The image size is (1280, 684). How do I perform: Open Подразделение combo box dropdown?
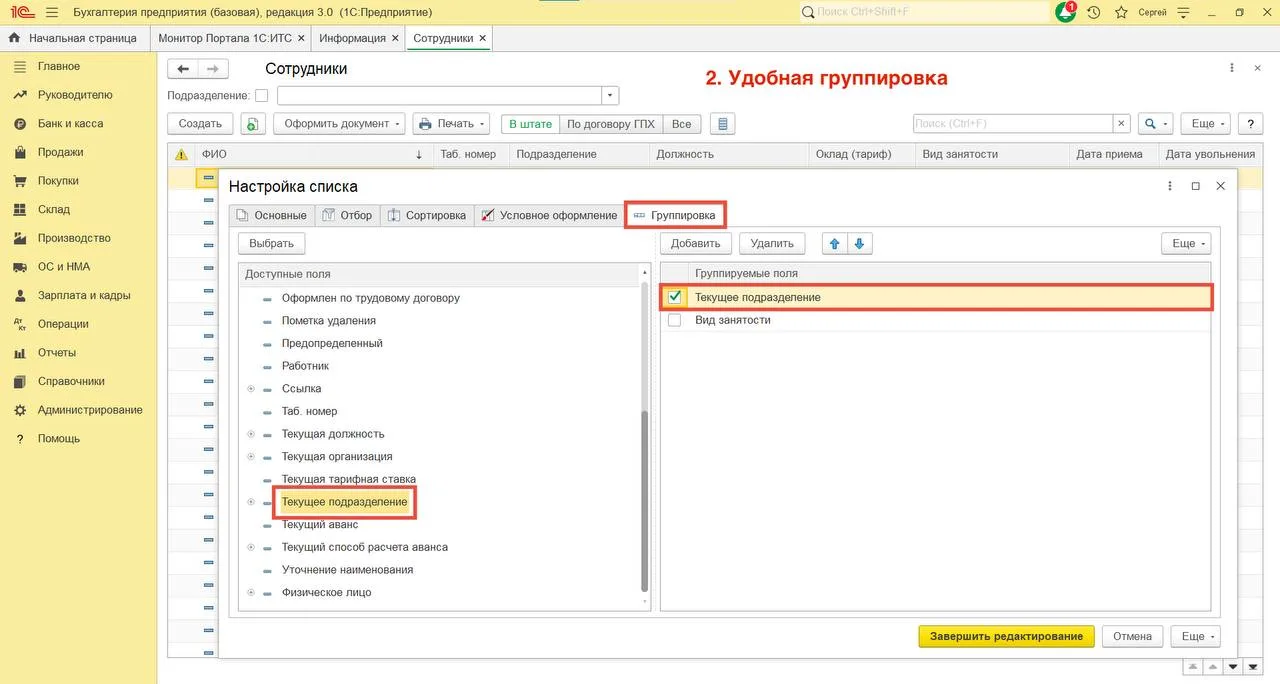(610, 96)
